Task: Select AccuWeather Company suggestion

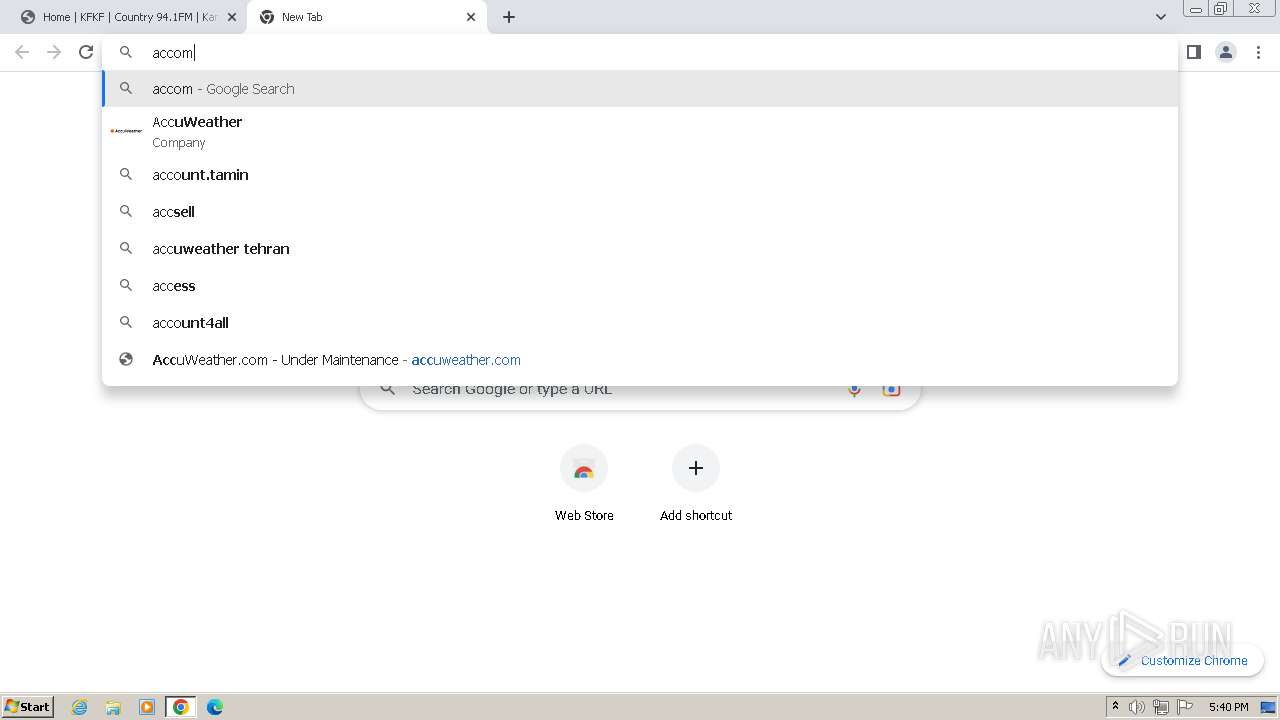Action: click(640, 131)
